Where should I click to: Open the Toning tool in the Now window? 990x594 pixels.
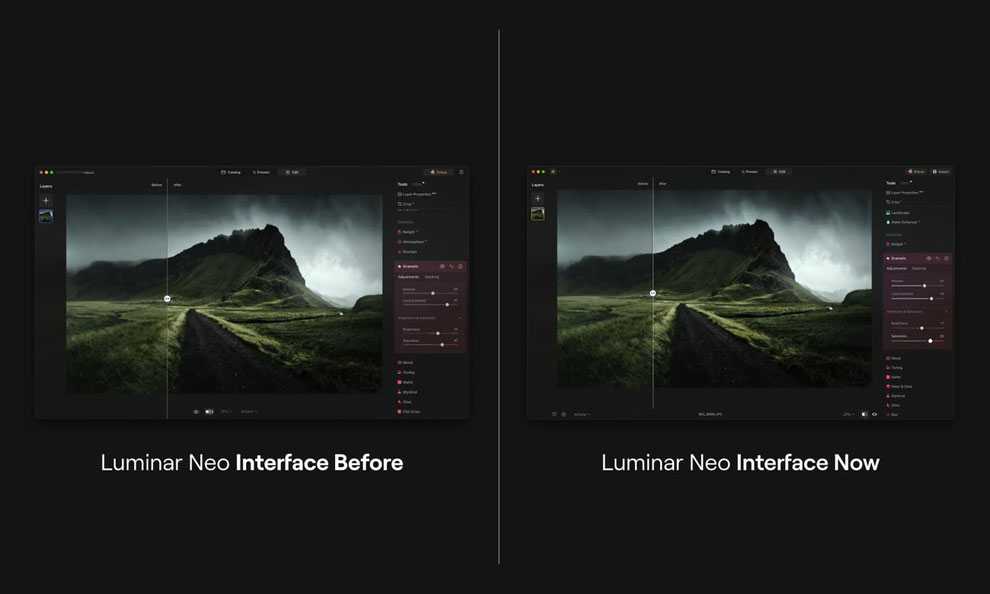(895, 367)
